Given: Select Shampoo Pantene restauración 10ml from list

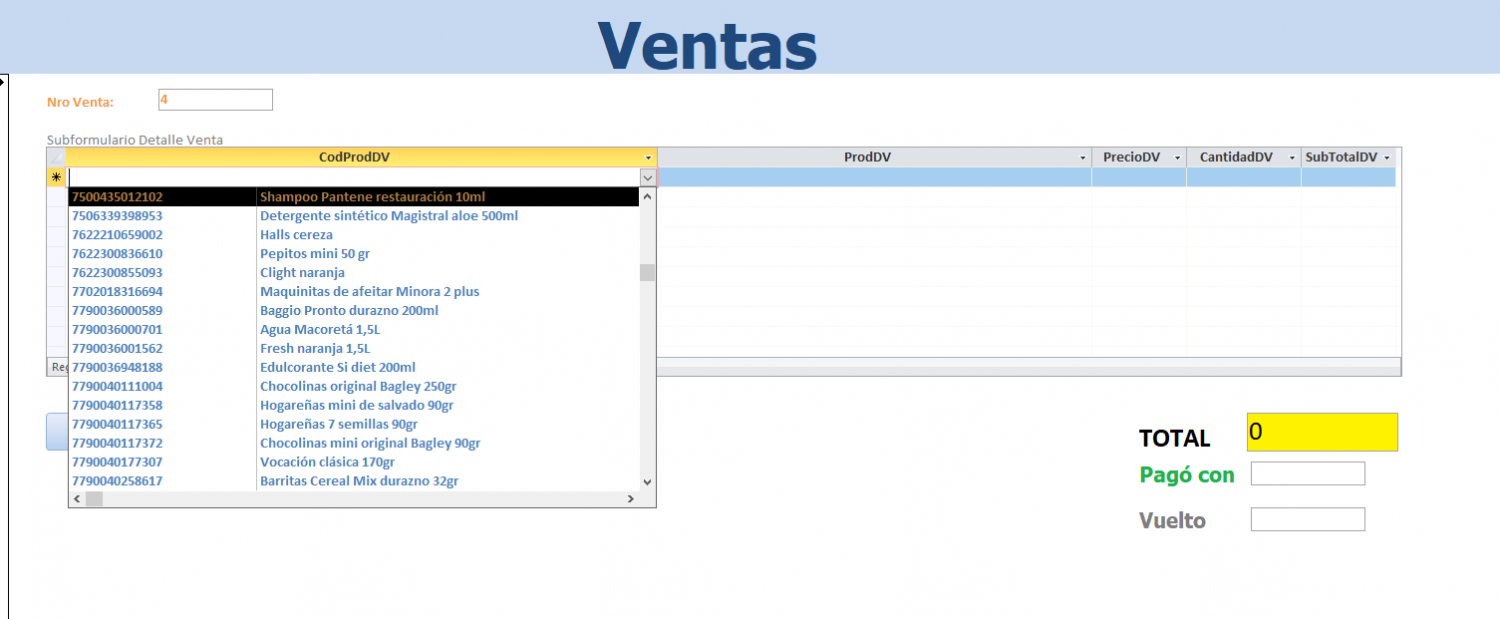Looking at the screenshot, I should point(372,197).
